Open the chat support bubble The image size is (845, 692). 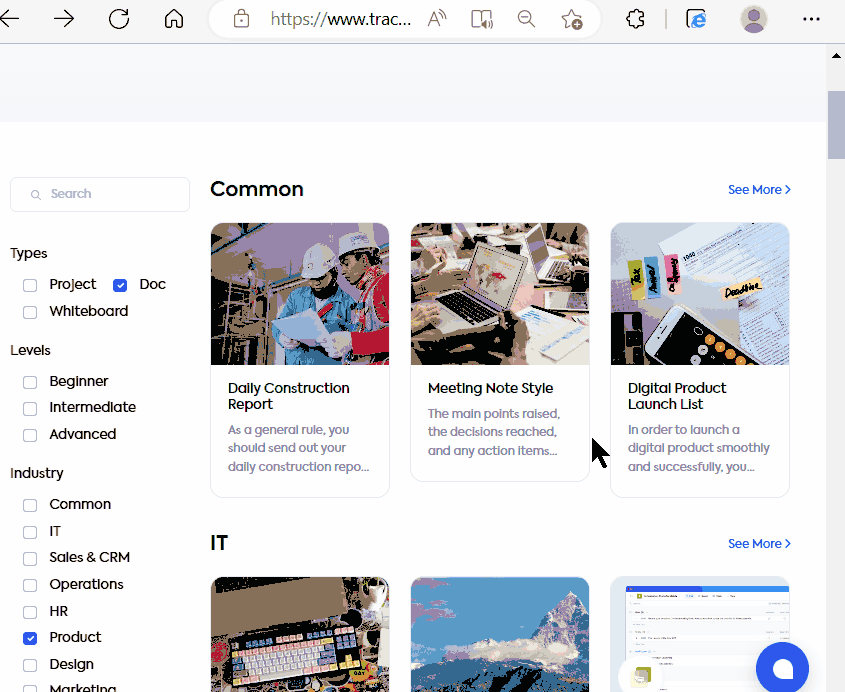[x=782, y=667]
